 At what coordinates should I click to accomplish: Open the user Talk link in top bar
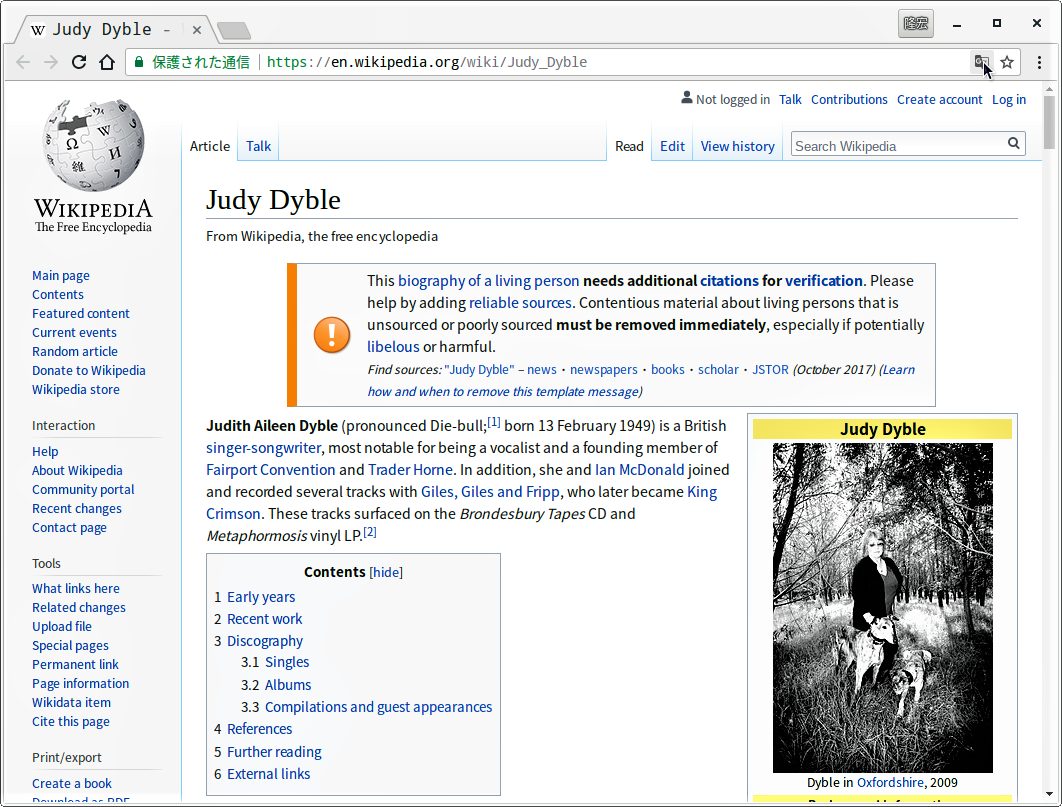790,100
